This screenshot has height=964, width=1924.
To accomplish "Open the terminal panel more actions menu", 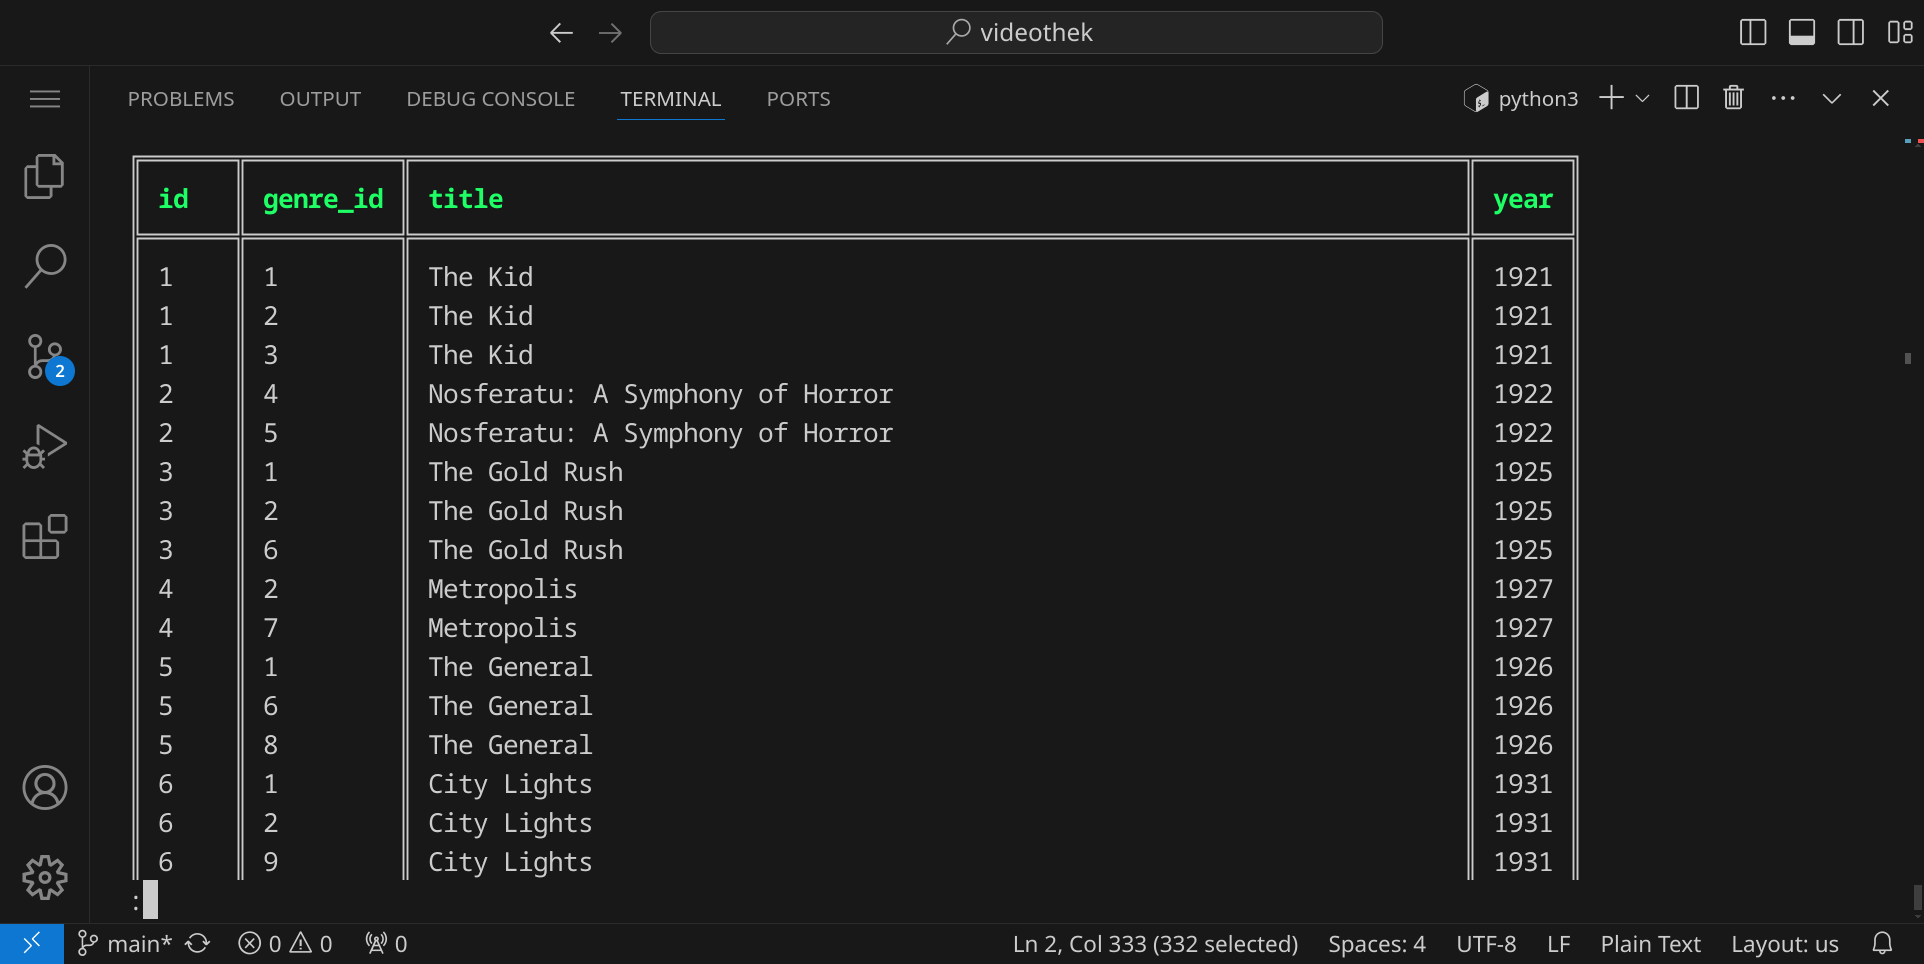I will click(1782, 98).
